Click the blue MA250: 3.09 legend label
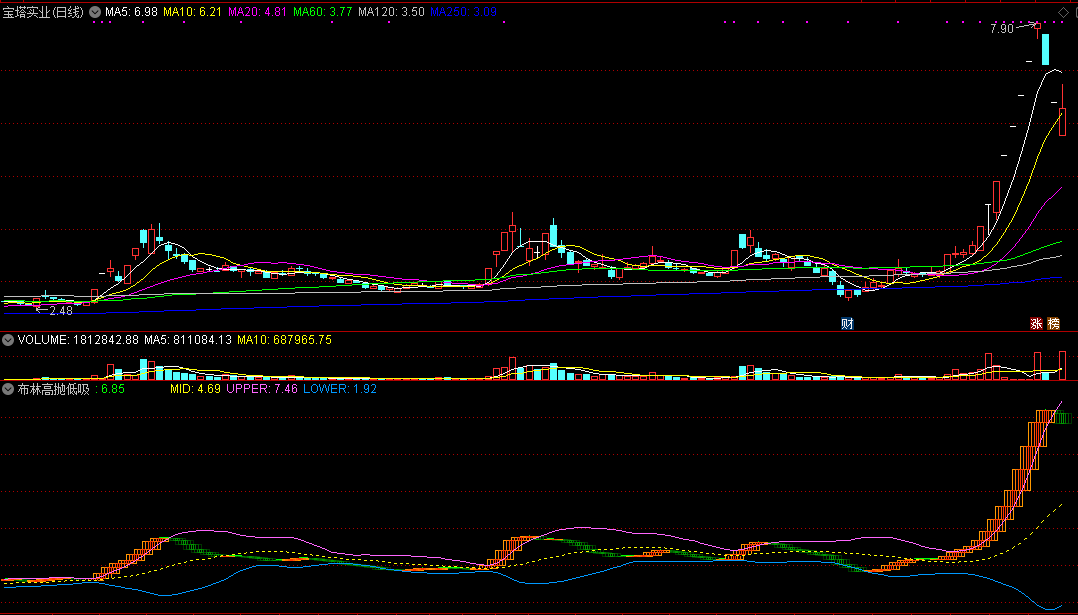 [x=463, y=12]
